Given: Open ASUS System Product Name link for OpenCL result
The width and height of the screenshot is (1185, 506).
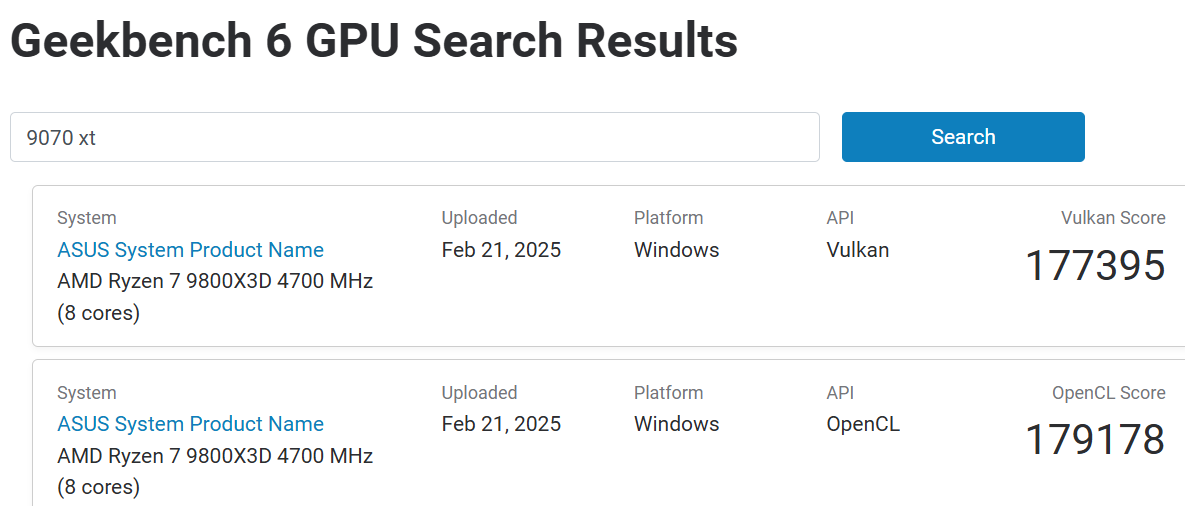Looking at the screenshot, I should (x=190, y=424).
